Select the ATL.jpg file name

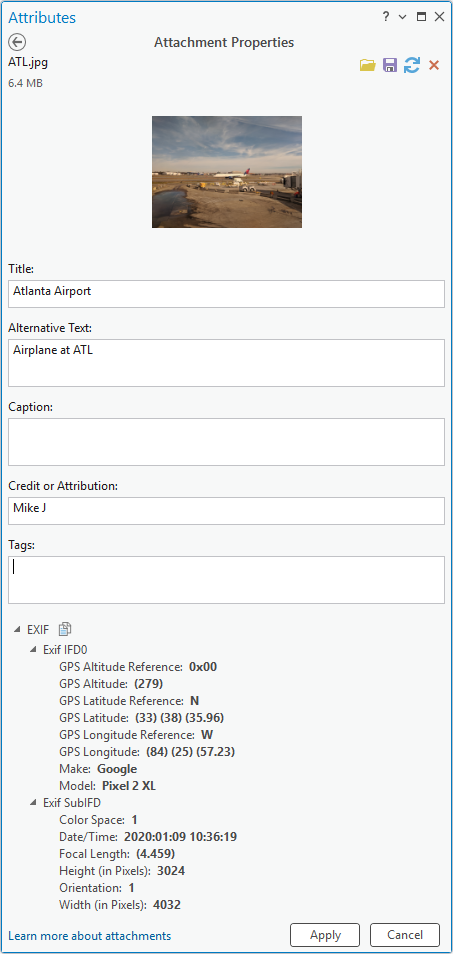(28, 63)
